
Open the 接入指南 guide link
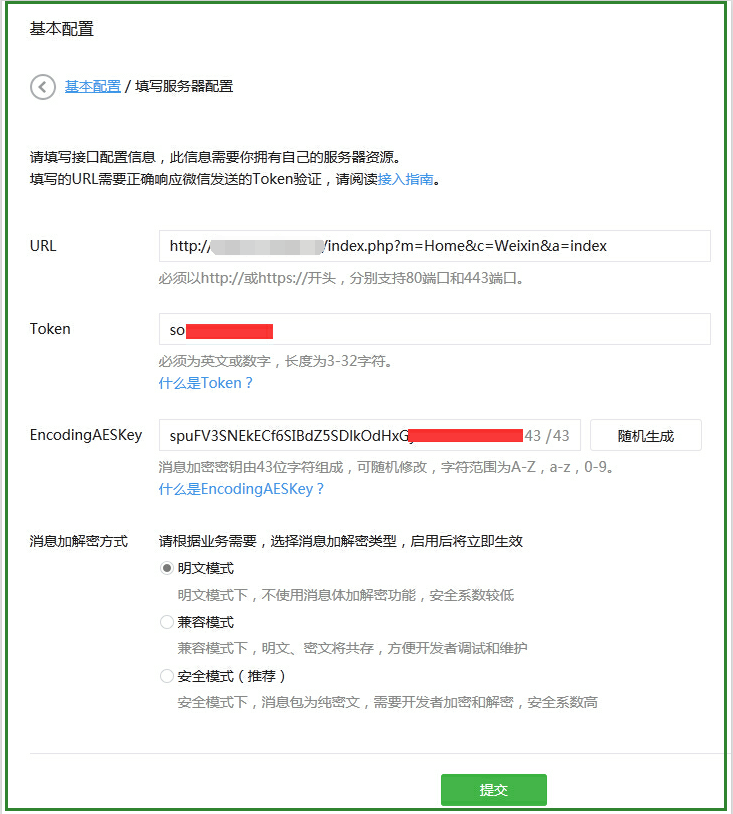point(405,180)
